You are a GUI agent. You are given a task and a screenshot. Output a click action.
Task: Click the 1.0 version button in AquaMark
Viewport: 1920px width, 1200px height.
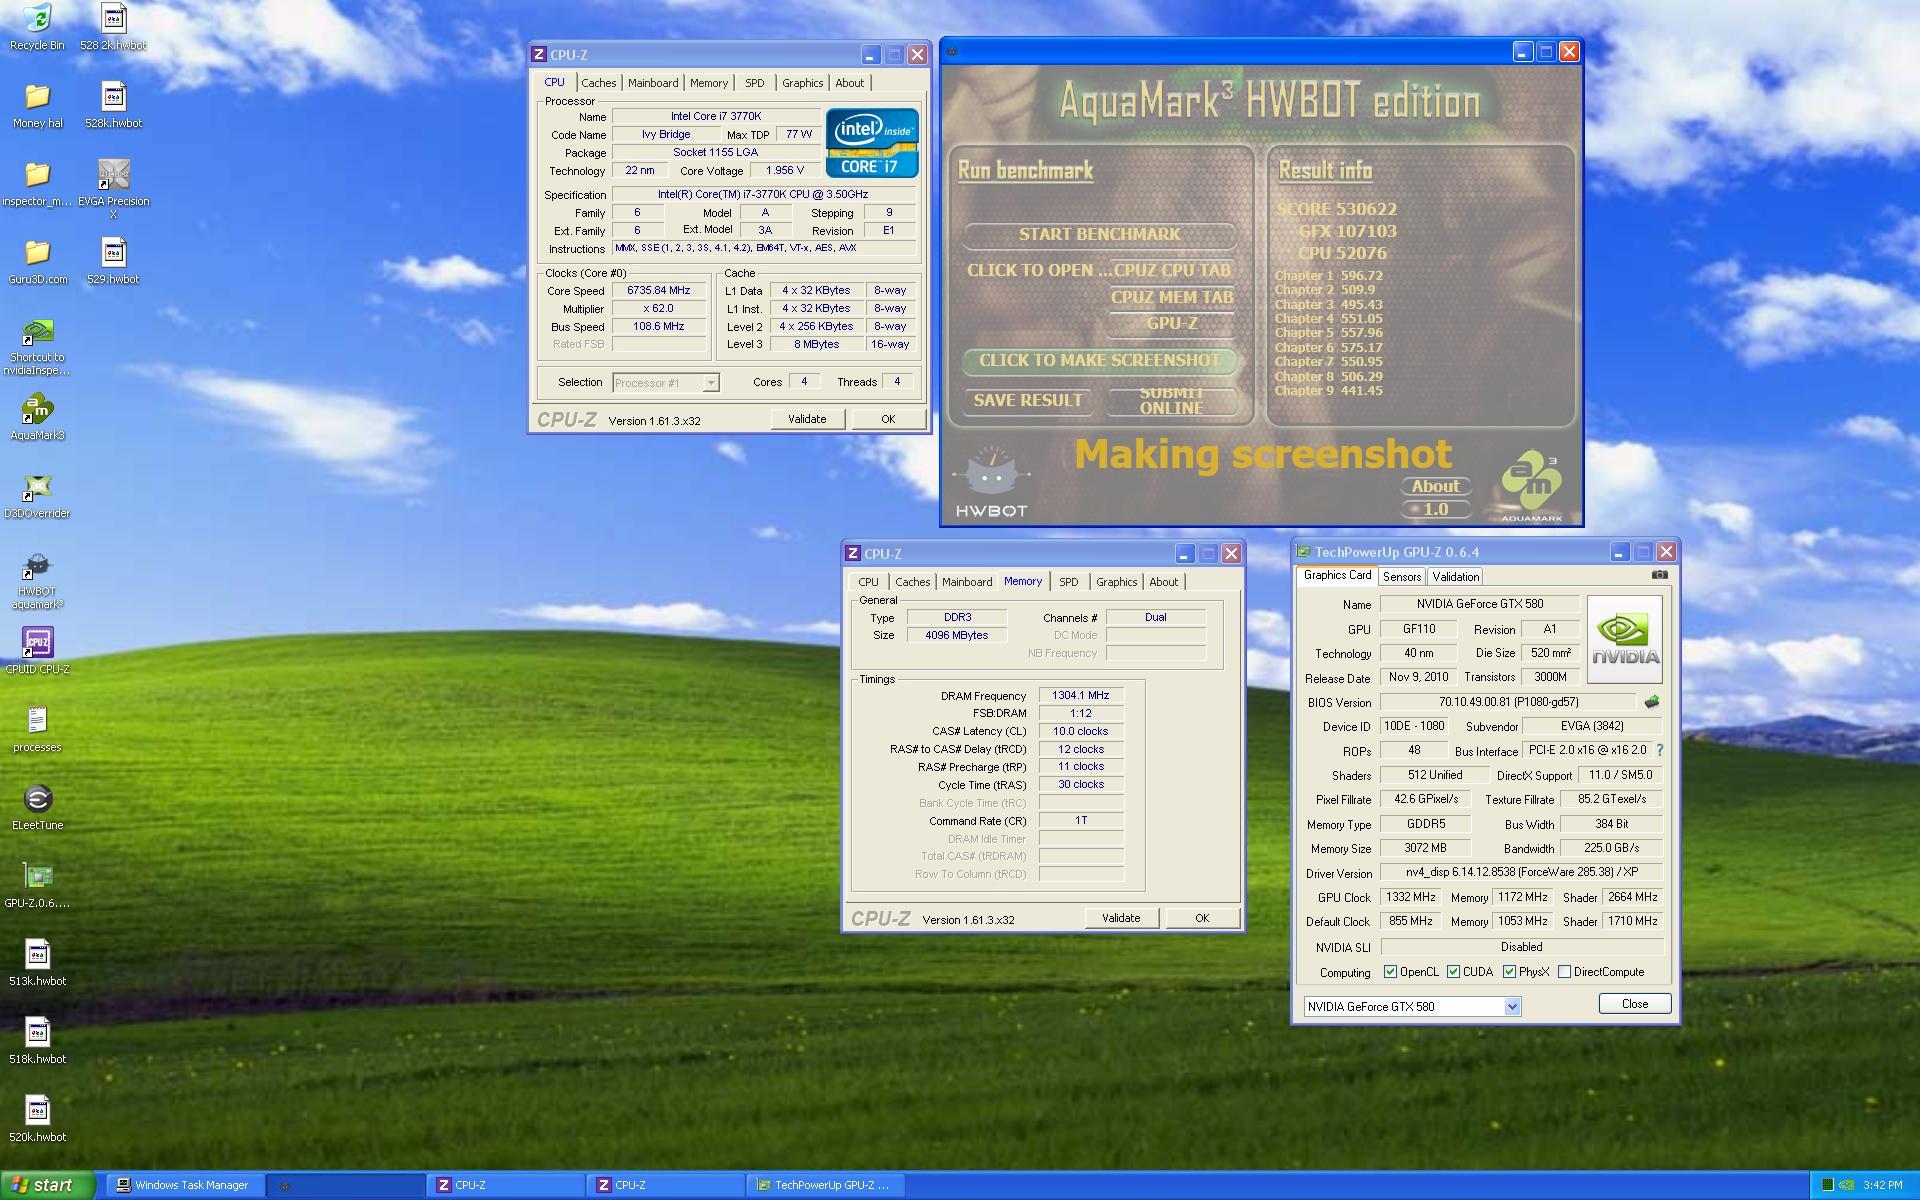click(1435, 509)
